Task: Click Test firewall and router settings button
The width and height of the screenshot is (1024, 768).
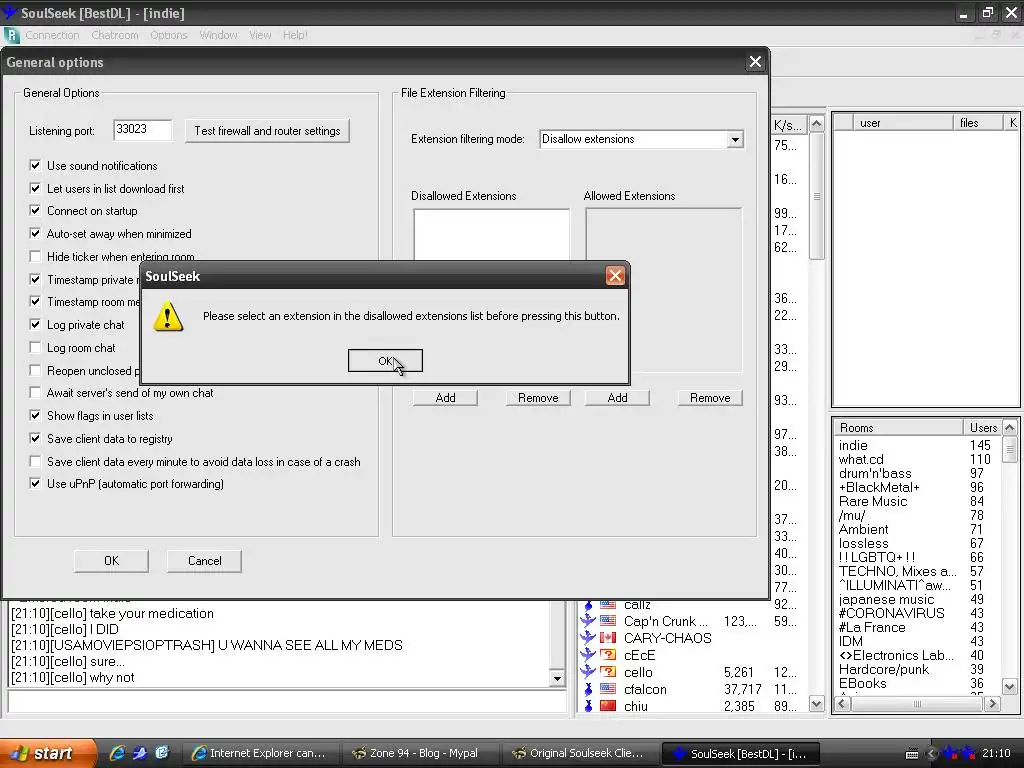Action: [x=267, y=131]
